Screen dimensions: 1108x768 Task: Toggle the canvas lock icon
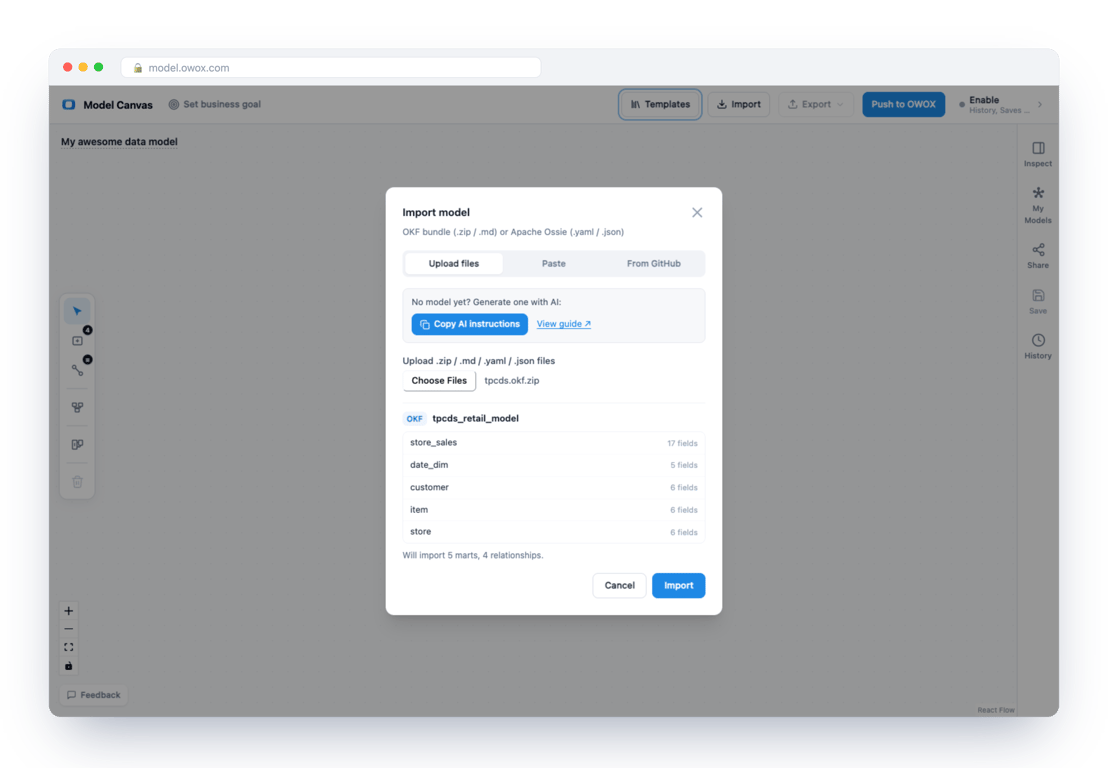pos(69,666)
